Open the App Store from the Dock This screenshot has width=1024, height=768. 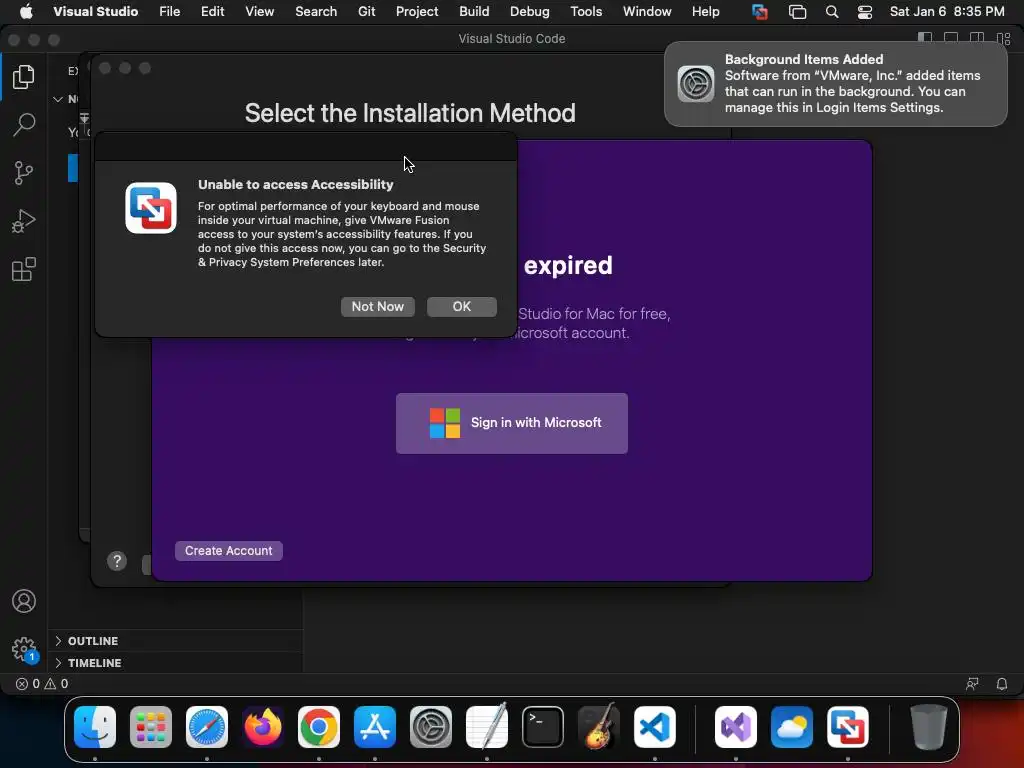click(x=375, y=727)
